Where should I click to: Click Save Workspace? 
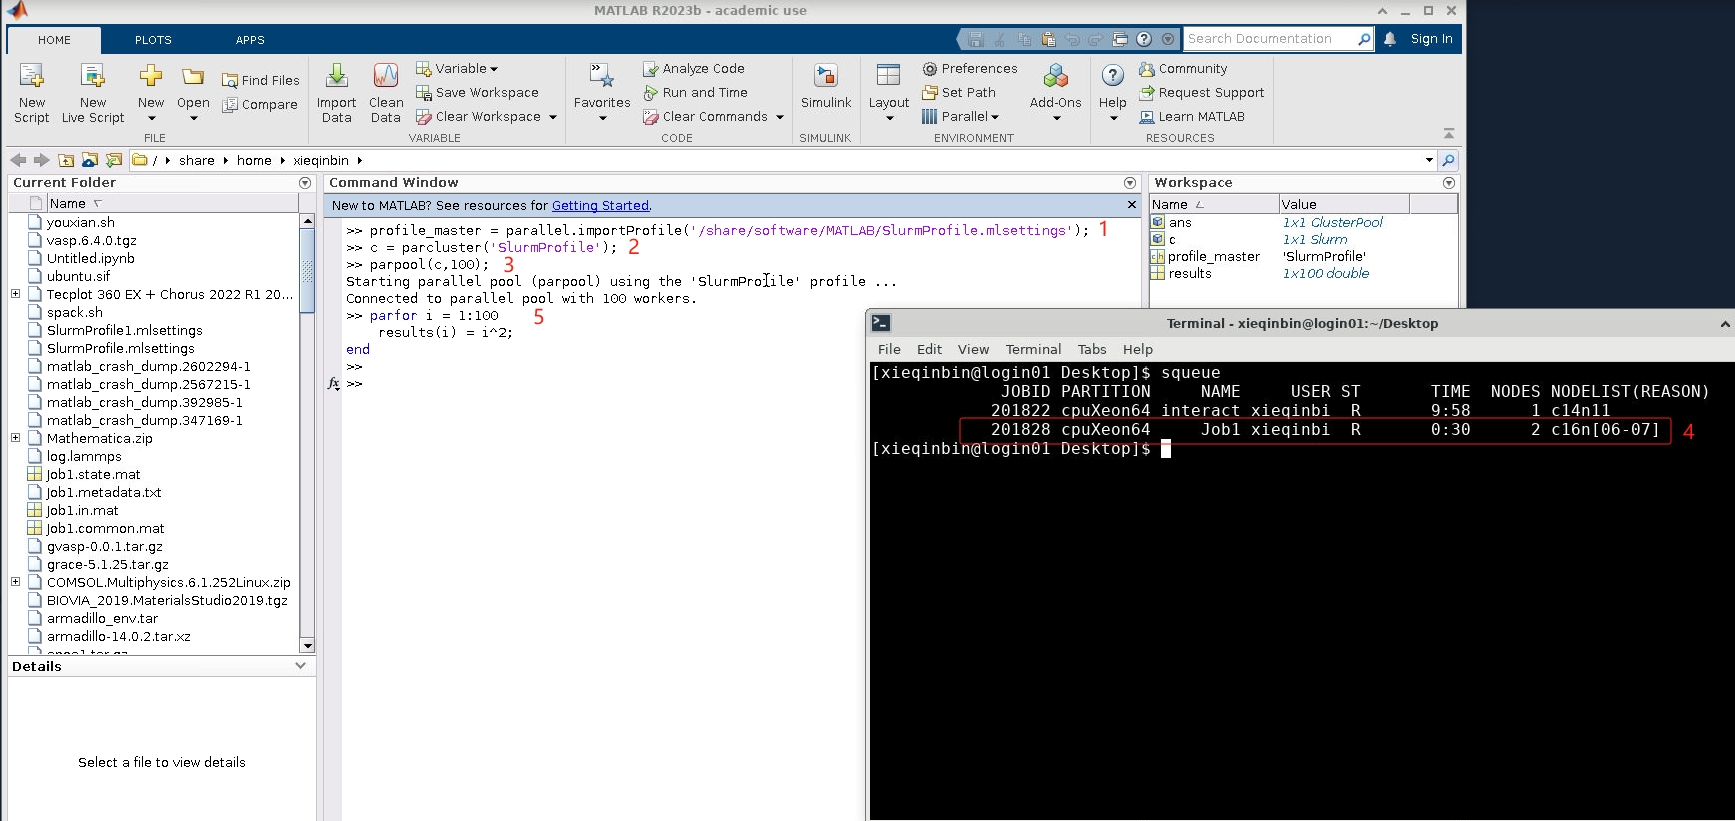[477, 92]
